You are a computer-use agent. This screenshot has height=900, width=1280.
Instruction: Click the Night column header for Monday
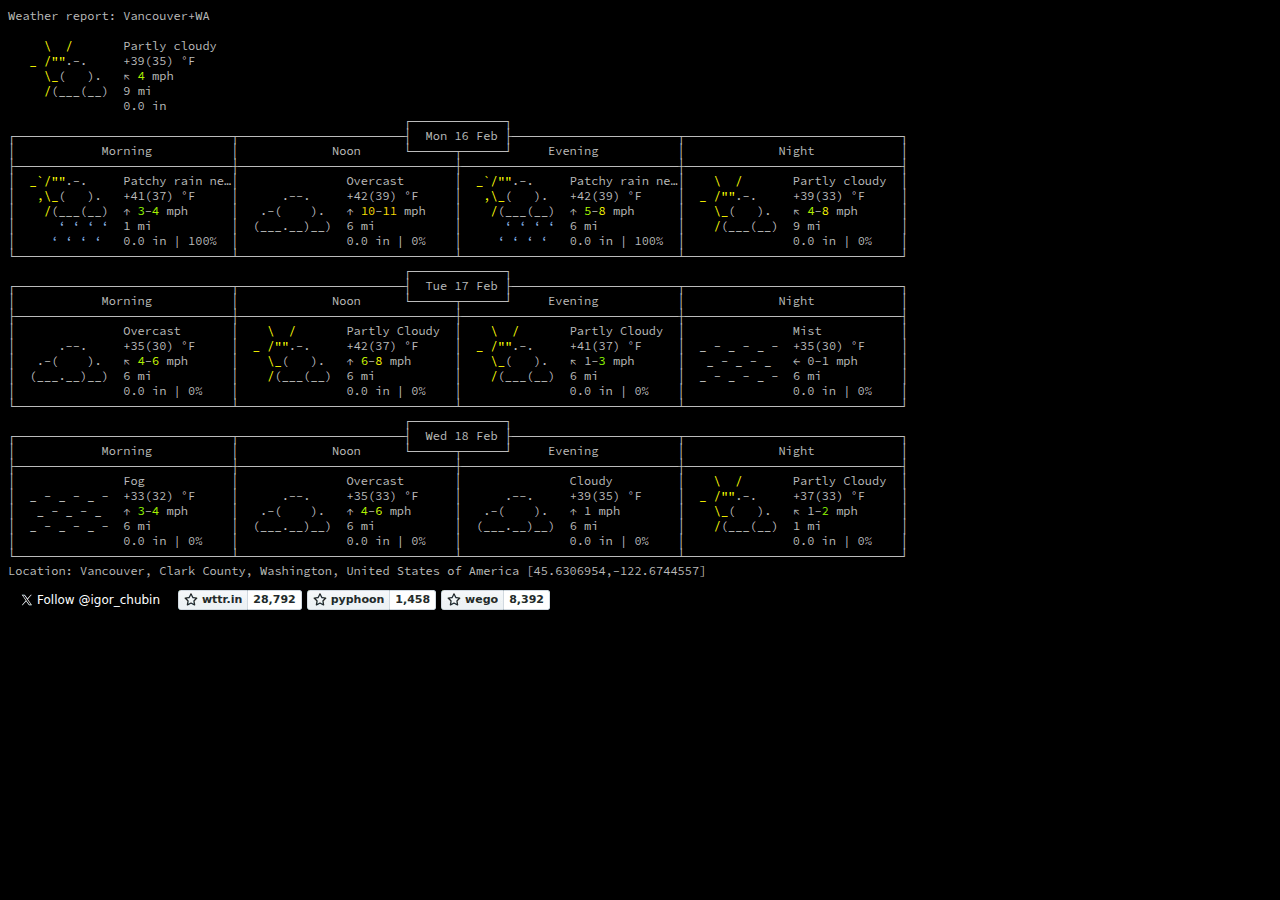[796, 151]
